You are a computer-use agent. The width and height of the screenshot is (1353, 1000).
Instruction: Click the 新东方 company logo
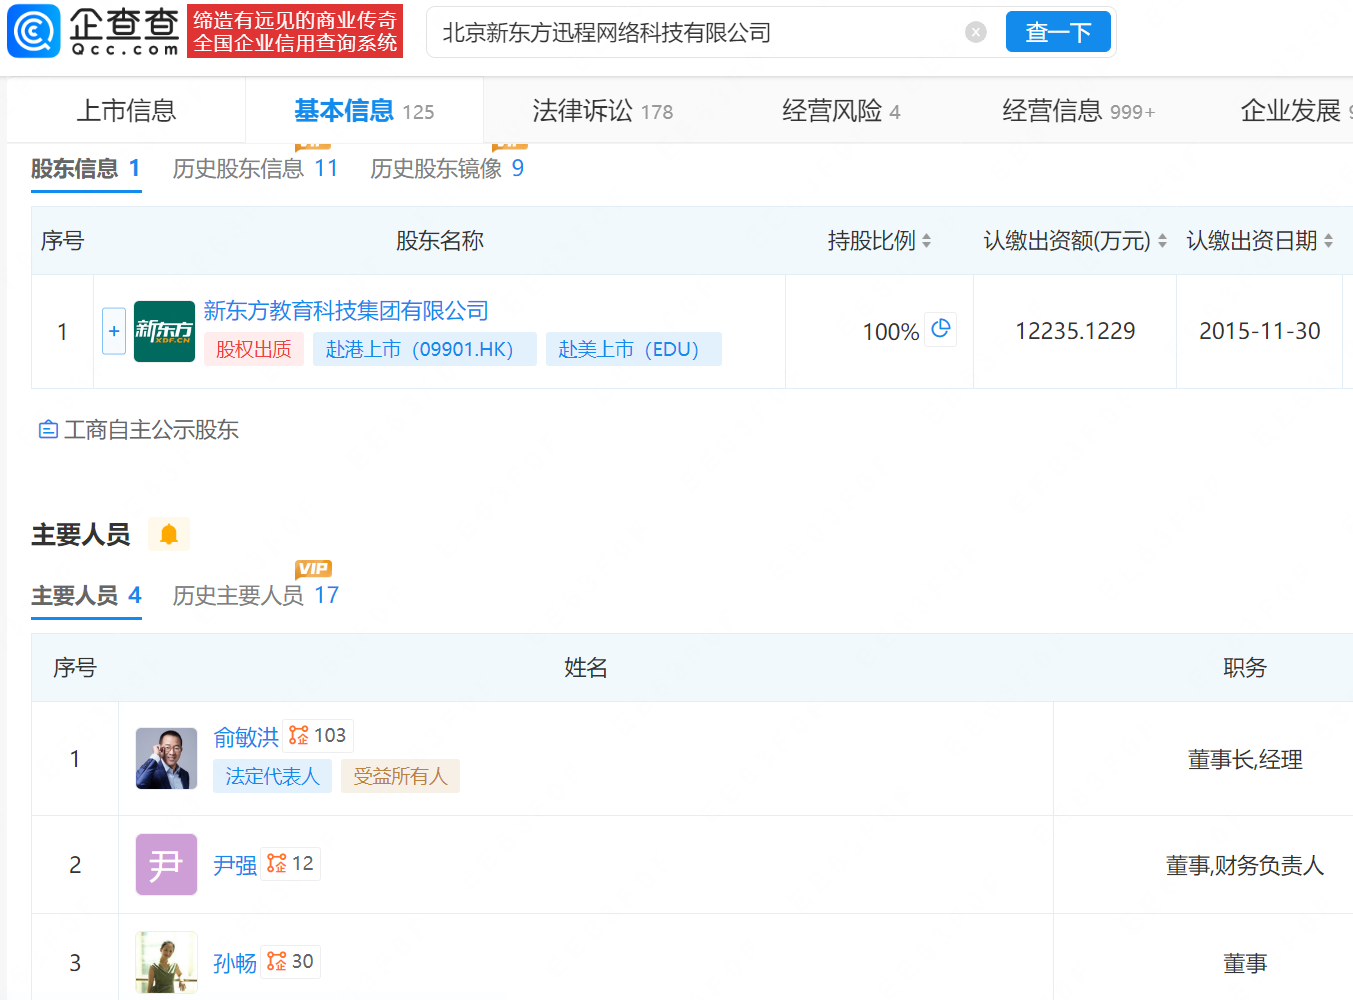[164, 331]
